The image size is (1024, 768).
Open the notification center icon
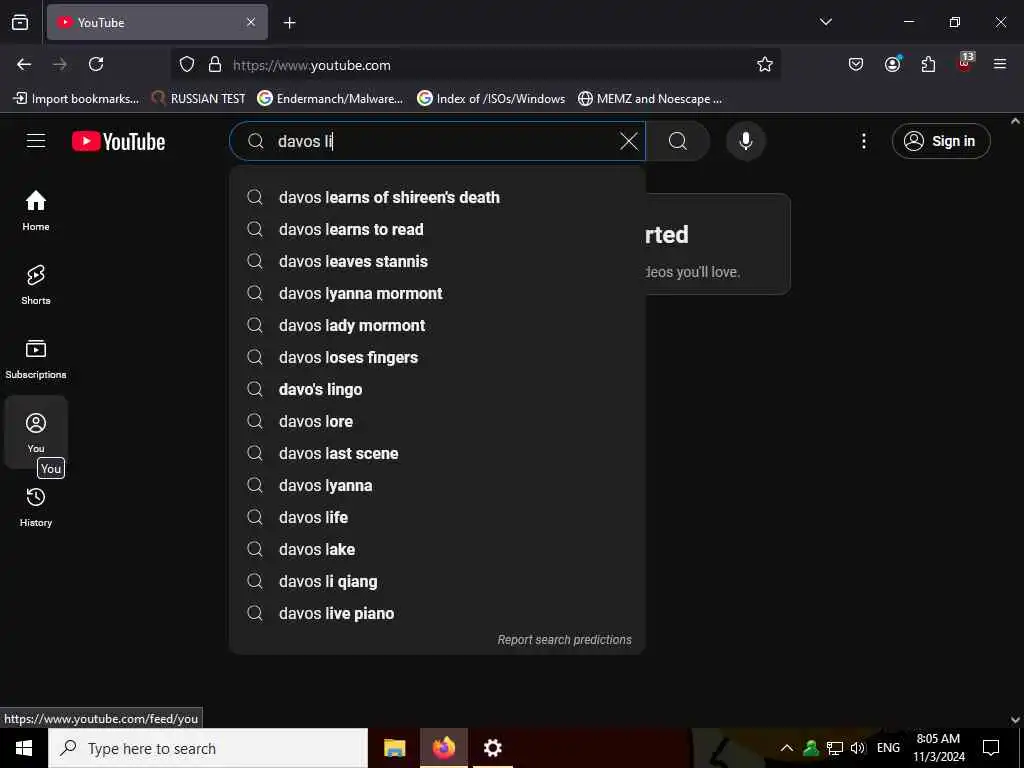[x=991, y=748]
